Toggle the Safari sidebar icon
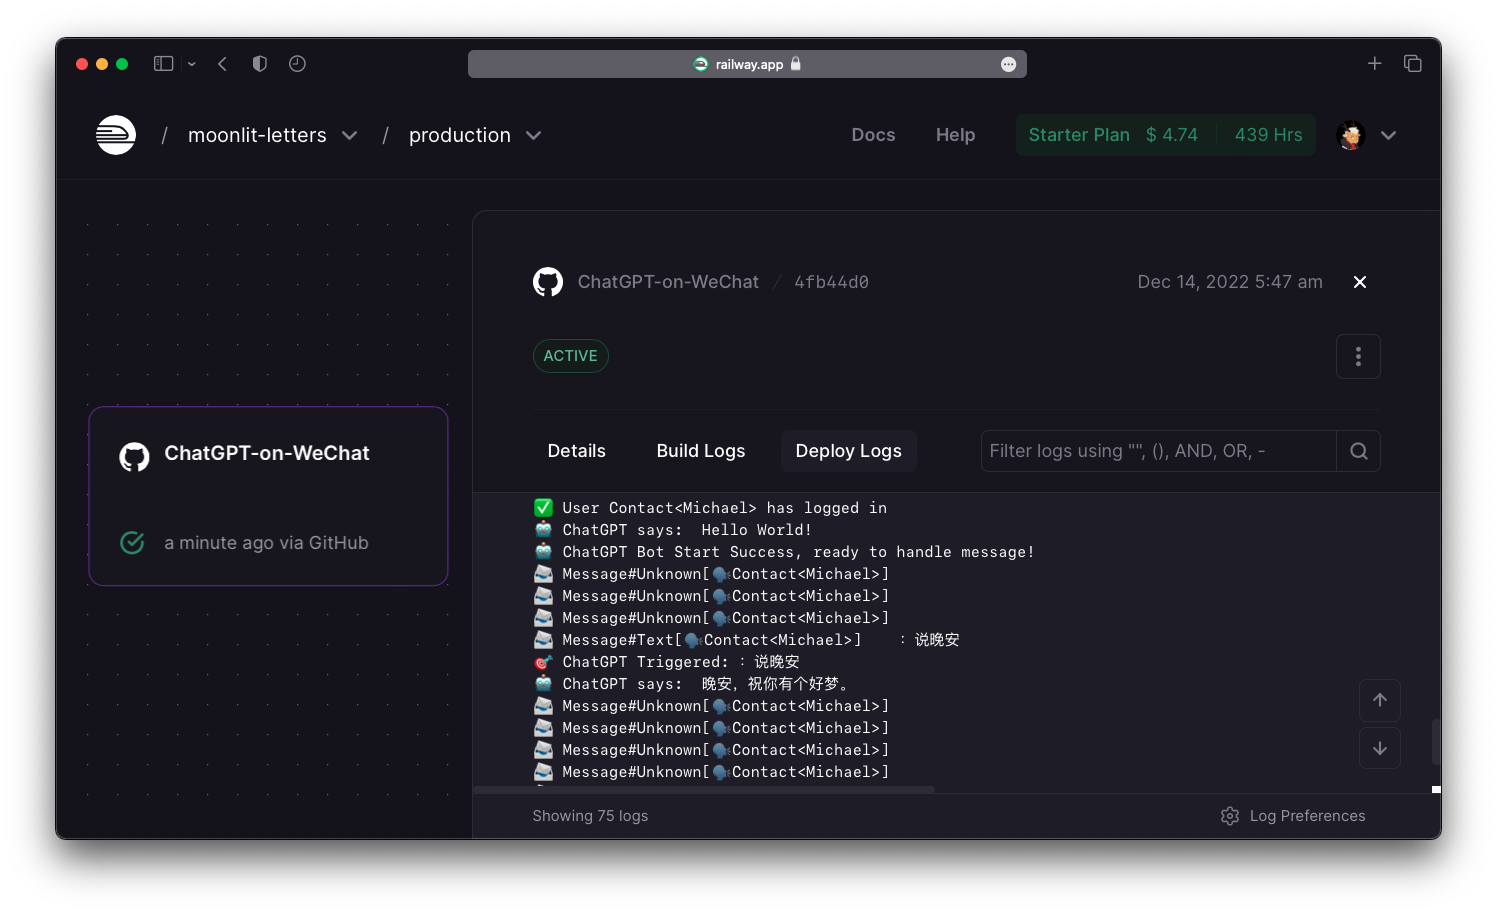 tap(163, 63)
